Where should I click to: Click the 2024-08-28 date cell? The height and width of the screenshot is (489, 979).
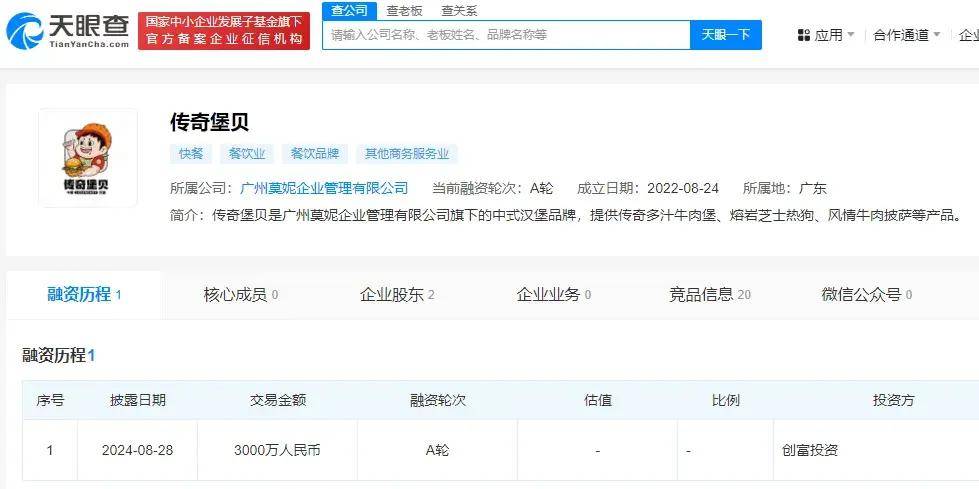point(137,450)
